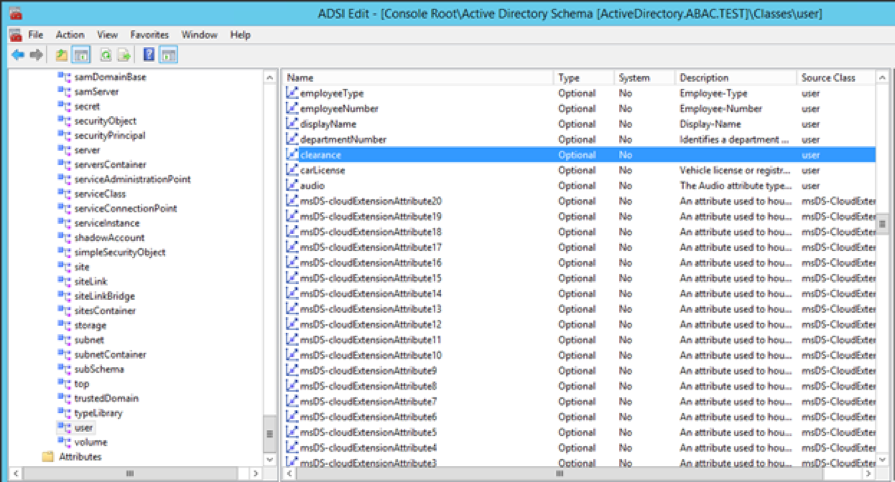Sort list by System column header
This screenshot has height=482, width=895.
(x=644, y=78)
